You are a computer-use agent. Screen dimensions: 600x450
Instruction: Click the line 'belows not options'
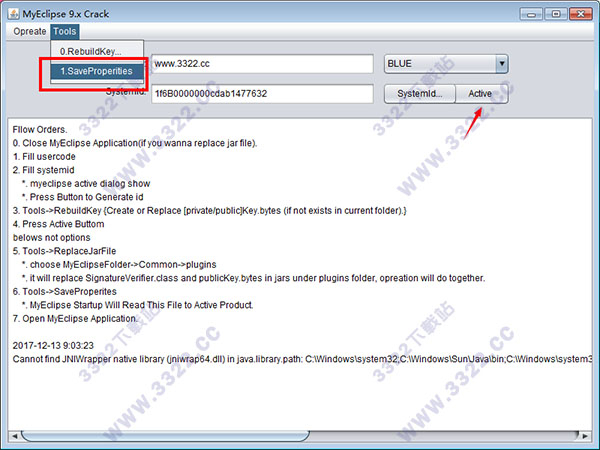coord(52,238)
